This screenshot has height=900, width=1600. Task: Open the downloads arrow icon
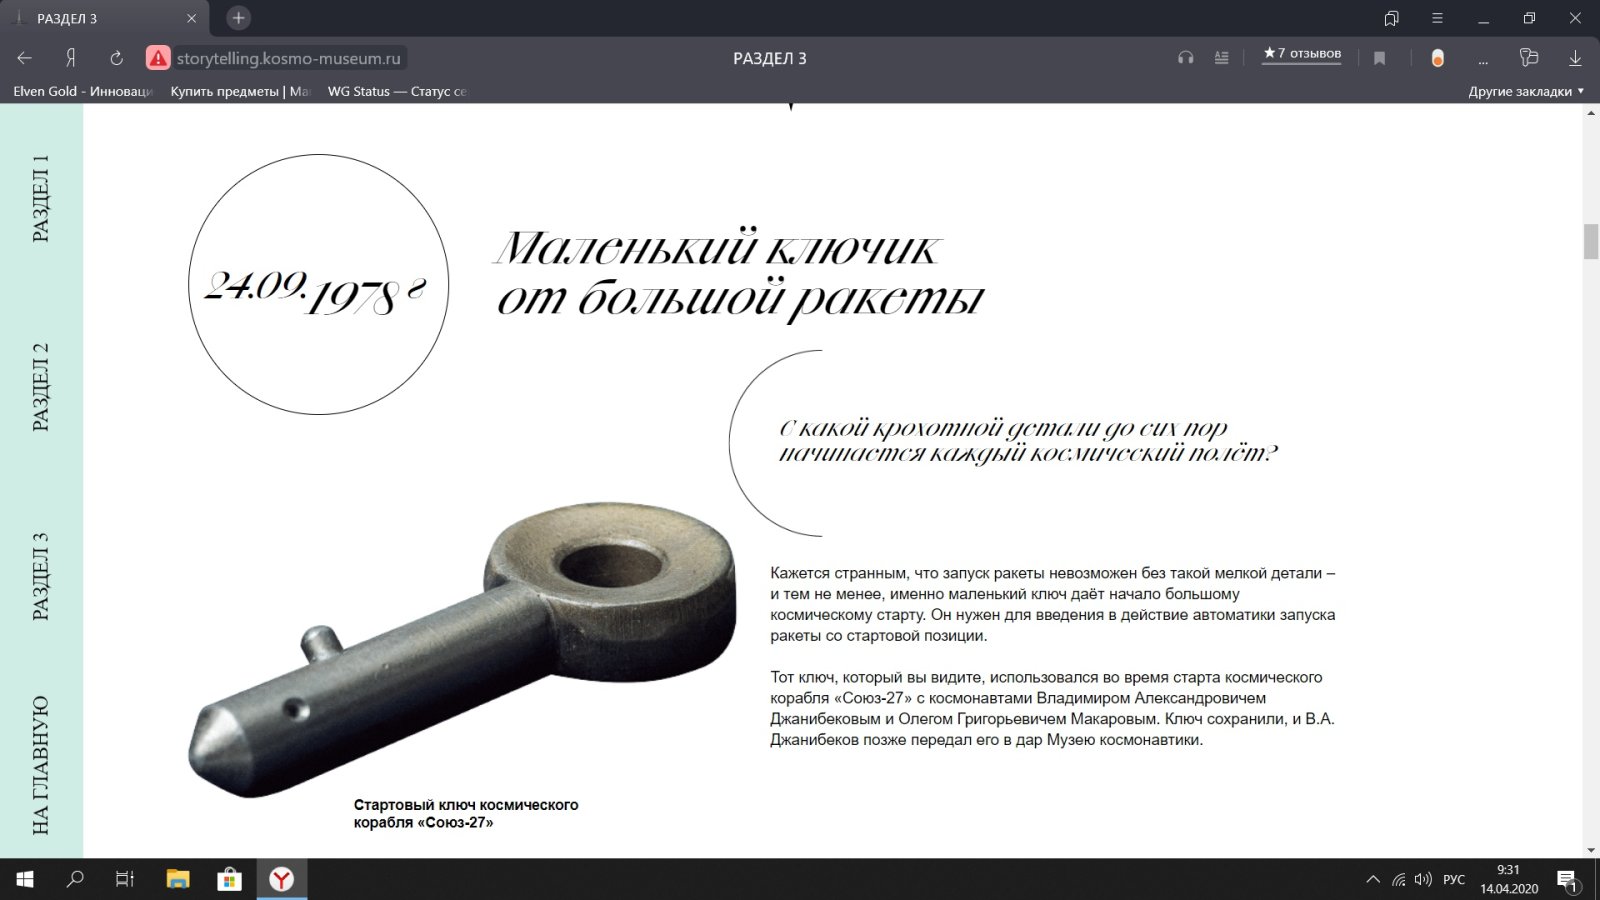1575,58
